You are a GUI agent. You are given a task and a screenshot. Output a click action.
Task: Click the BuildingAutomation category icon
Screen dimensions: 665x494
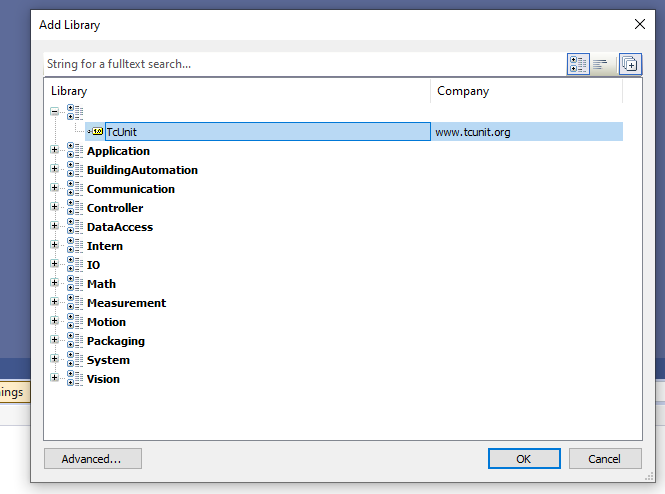75,170
